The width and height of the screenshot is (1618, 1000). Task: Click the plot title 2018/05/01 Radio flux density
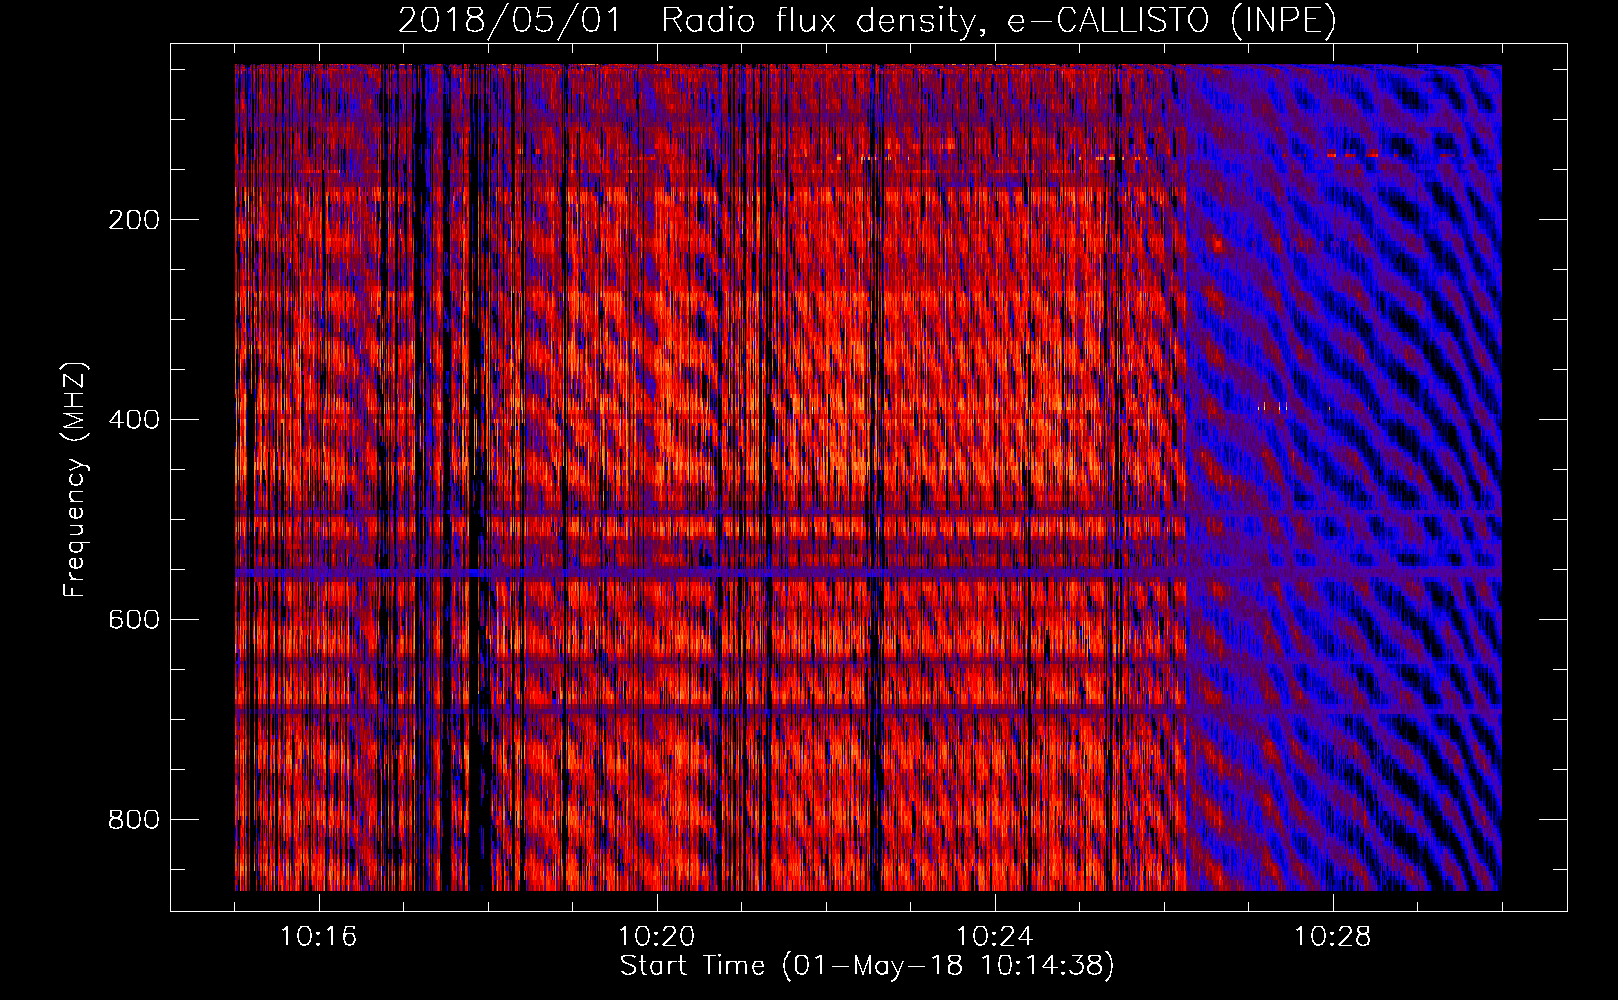pos(867,21)
